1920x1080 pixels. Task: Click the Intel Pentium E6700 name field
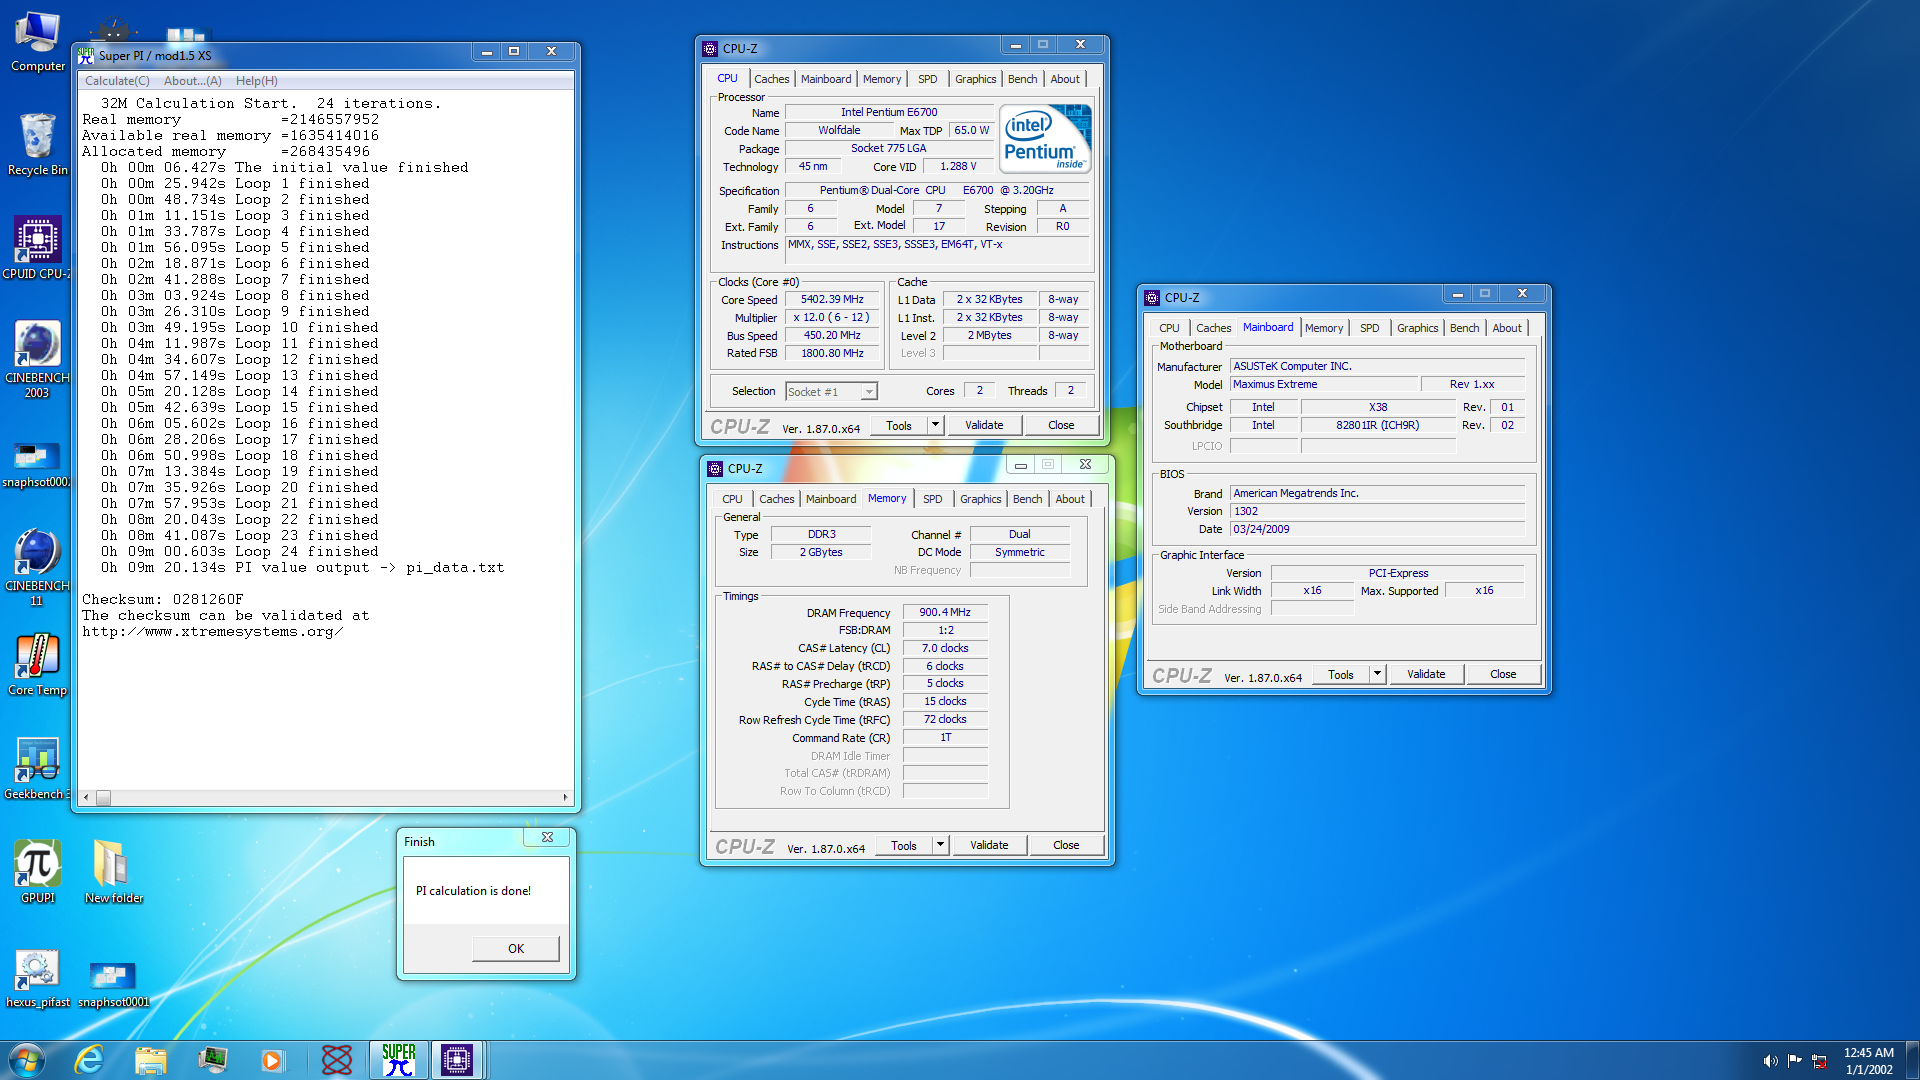889,112
